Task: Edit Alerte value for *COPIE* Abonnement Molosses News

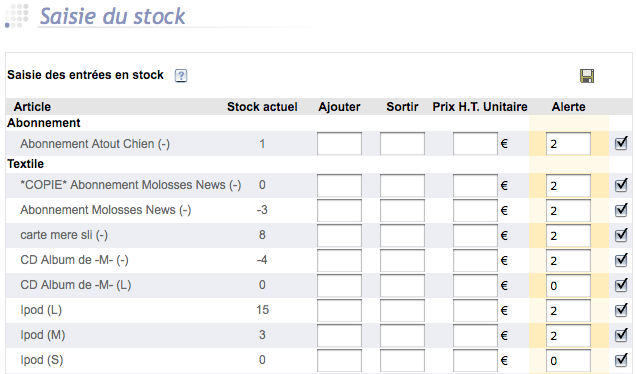Action: [x=568, y=186]
